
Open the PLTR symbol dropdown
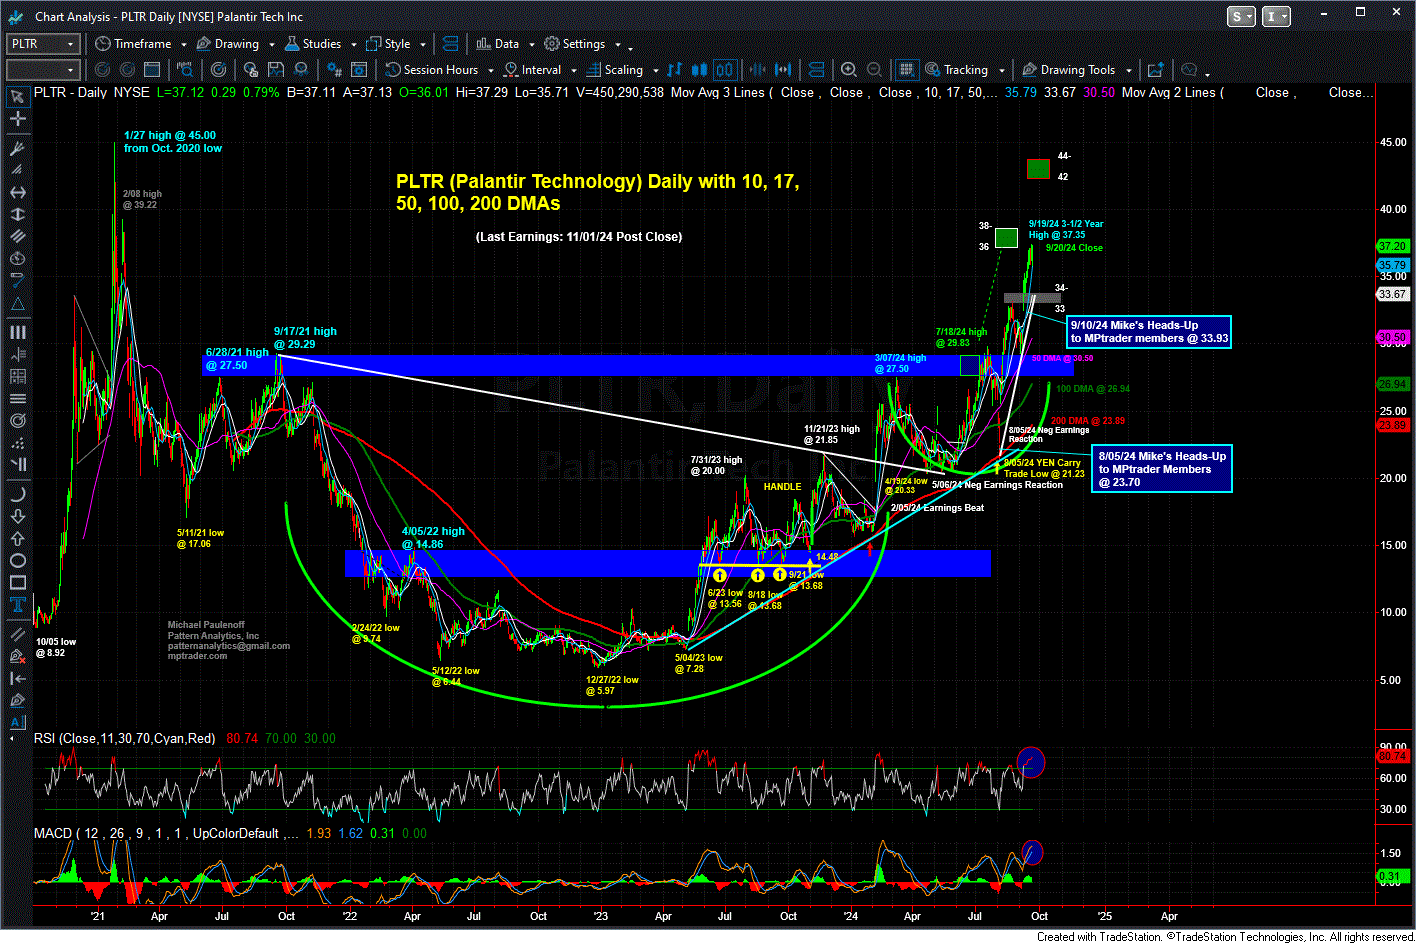pos(70,44)
